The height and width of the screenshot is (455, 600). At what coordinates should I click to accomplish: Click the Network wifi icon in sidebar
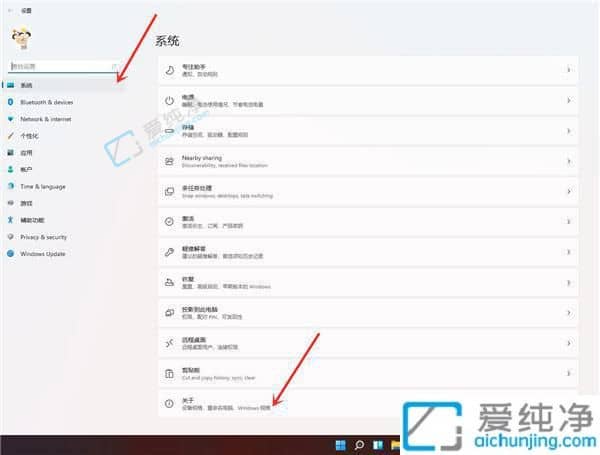[11, 119]
